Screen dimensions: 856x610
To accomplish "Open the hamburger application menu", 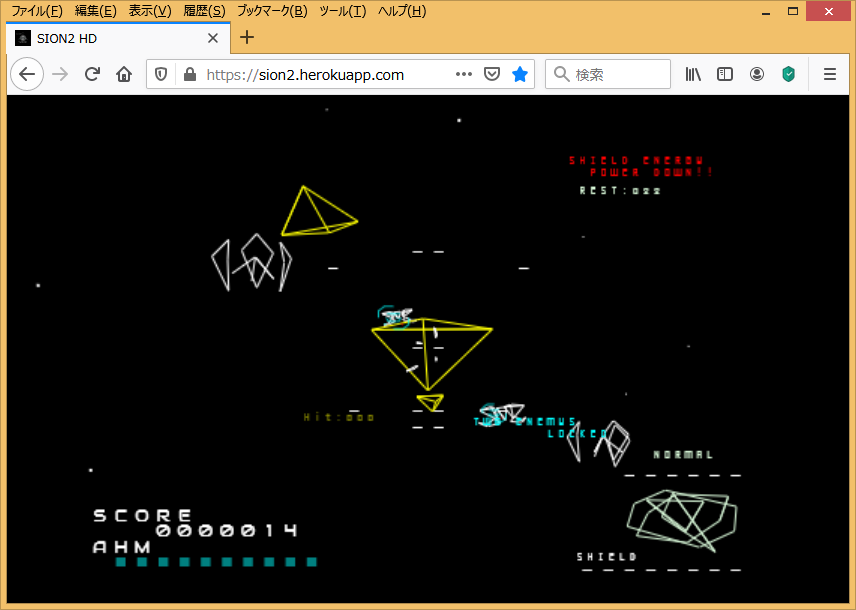I will 830,74.
